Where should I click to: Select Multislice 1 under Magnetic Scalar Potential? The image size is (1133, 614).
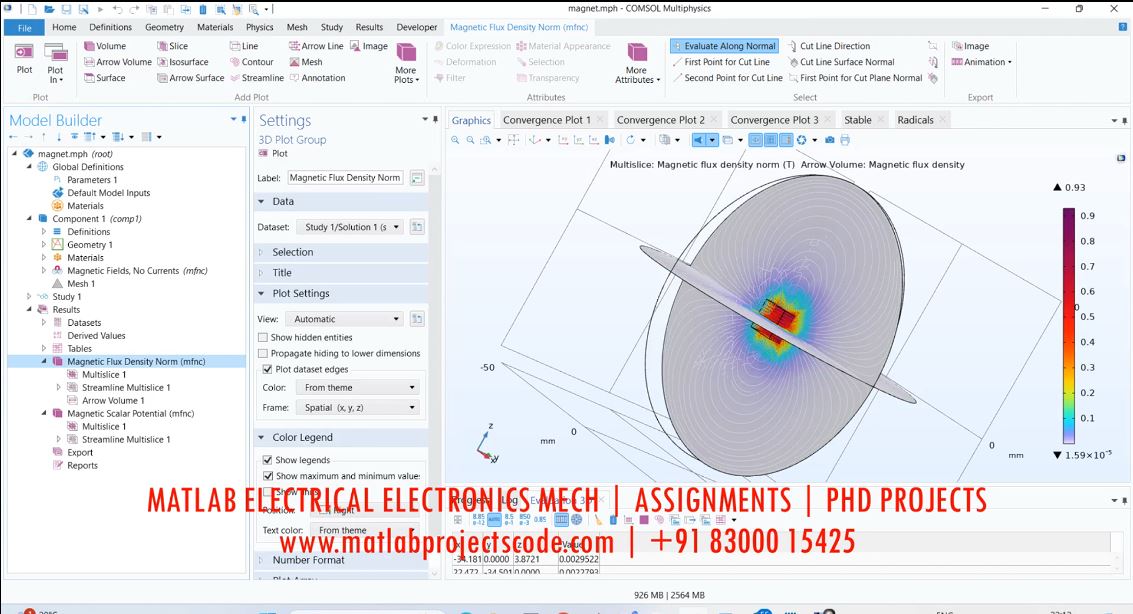[104, 427]
